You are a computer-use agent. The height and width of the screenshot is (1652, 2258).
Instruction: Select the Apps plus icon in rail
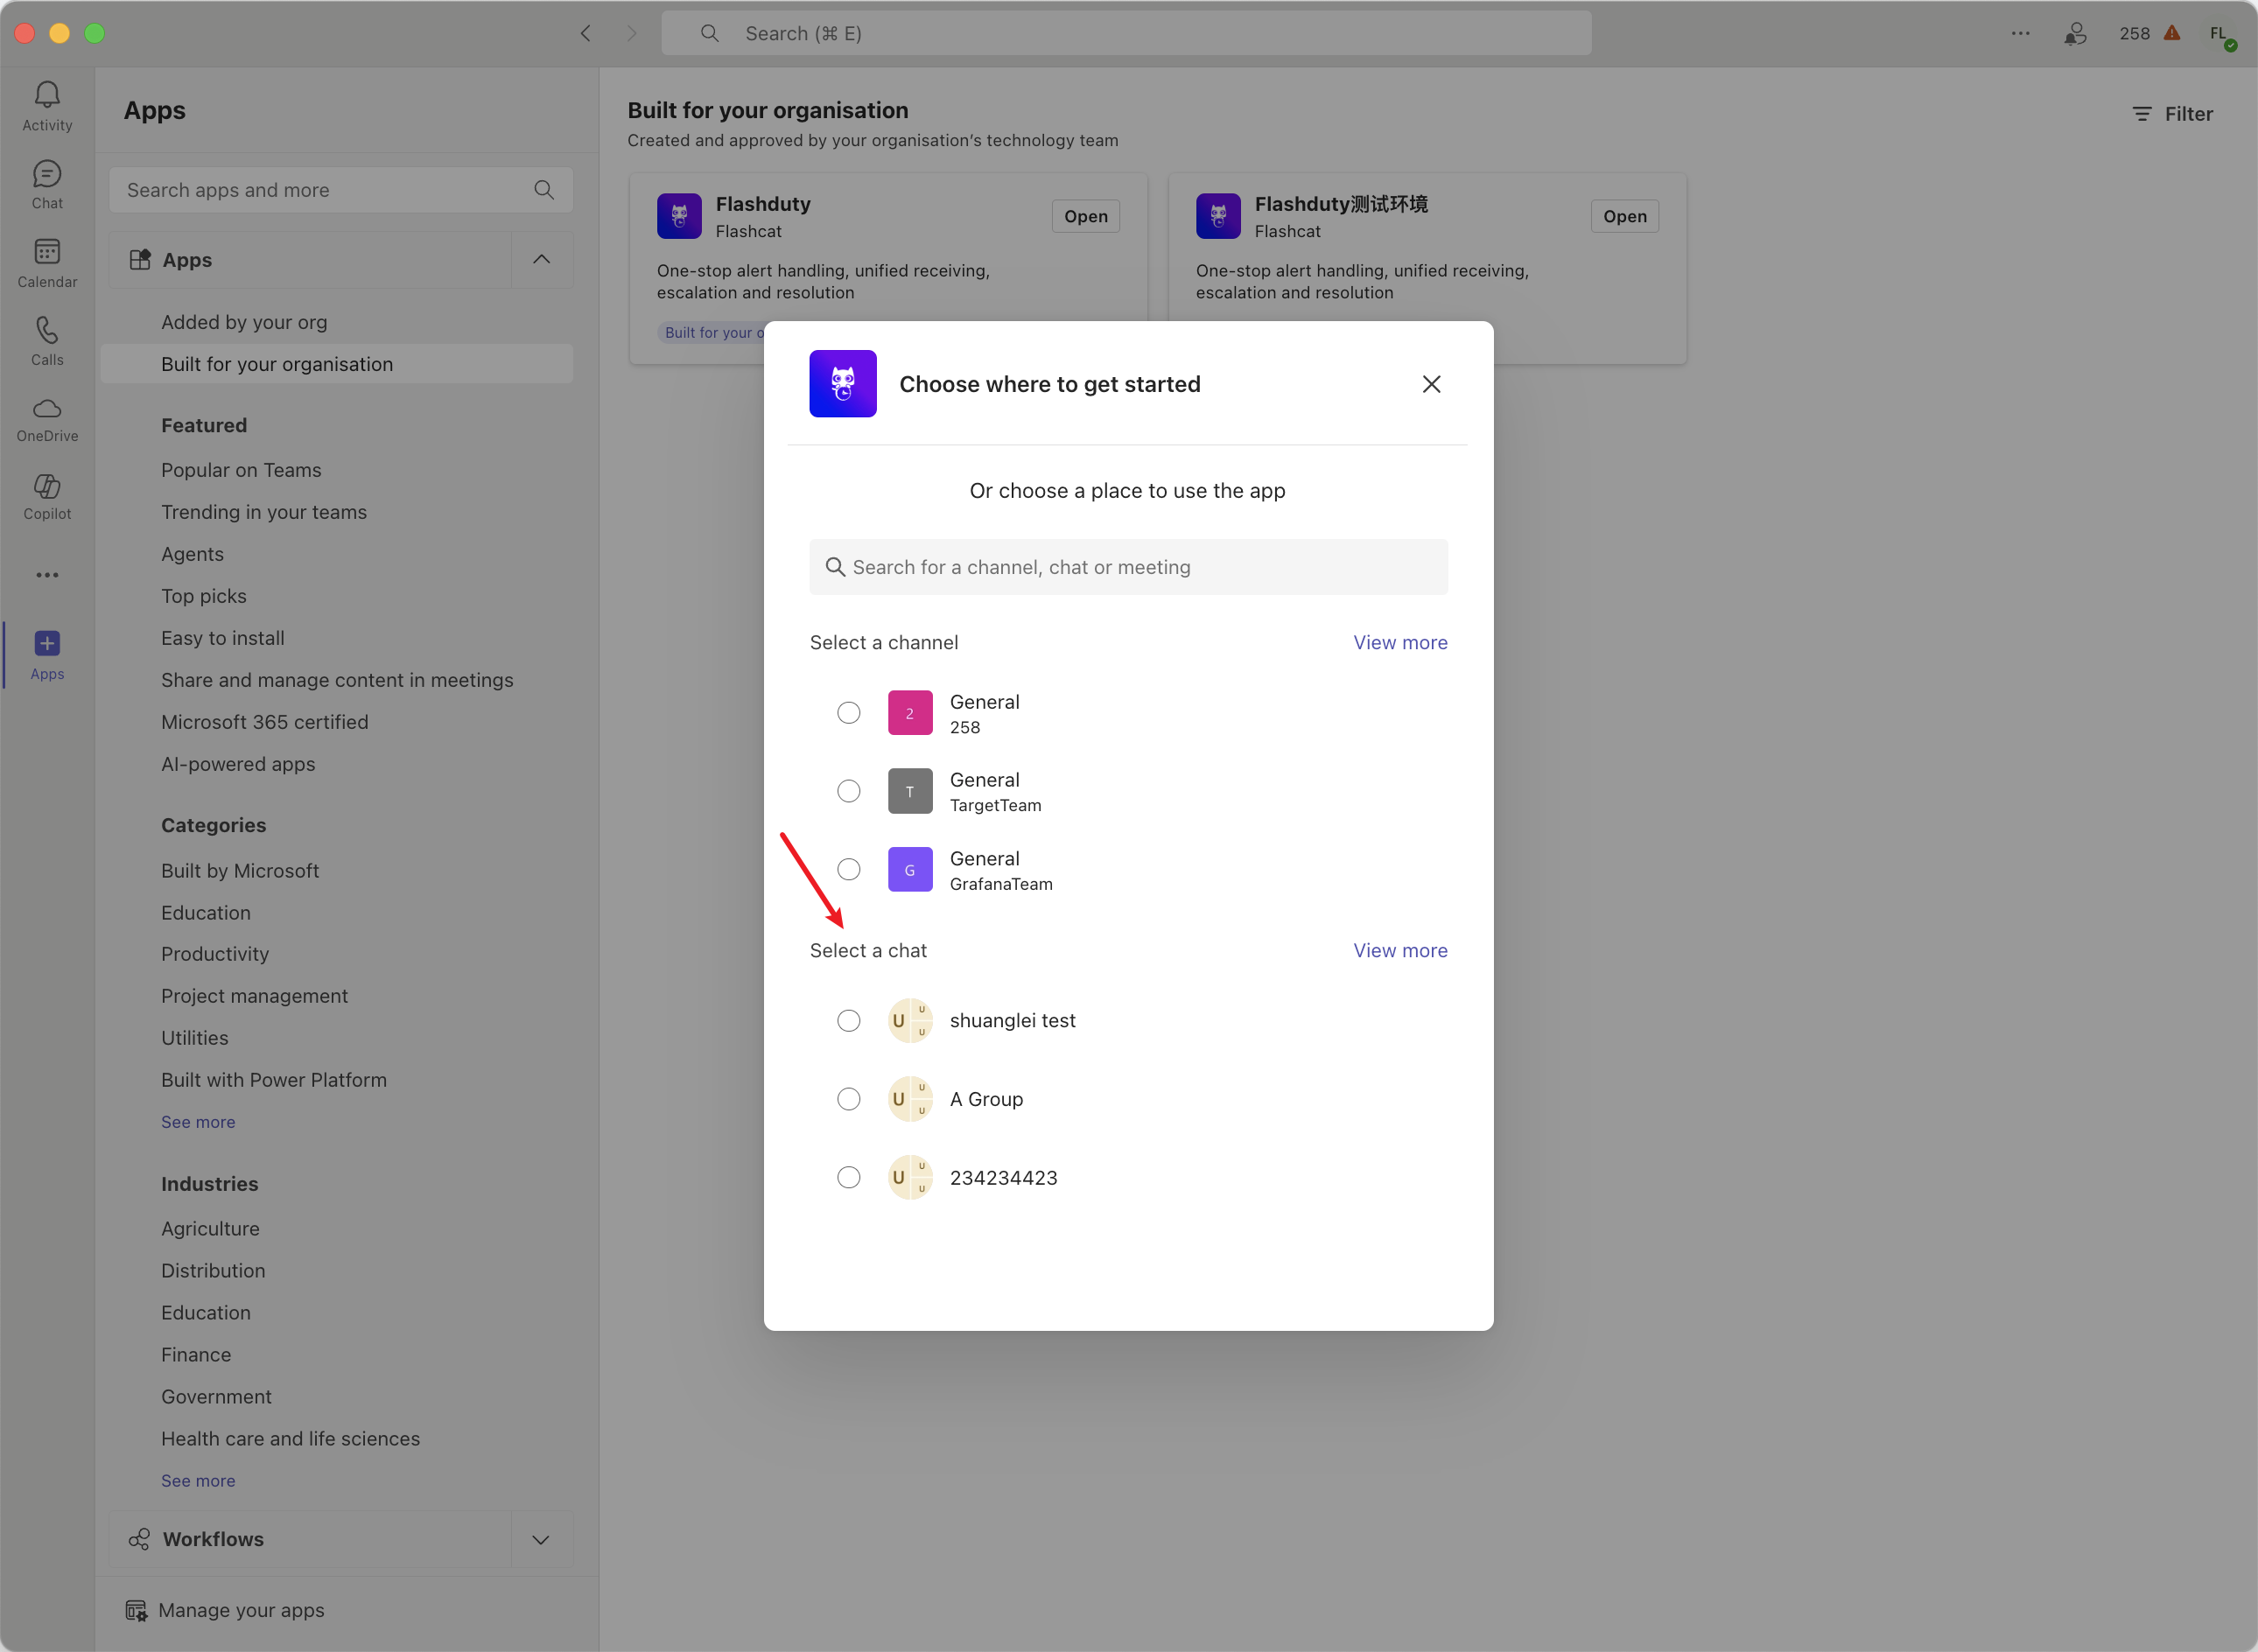point(47,643)
